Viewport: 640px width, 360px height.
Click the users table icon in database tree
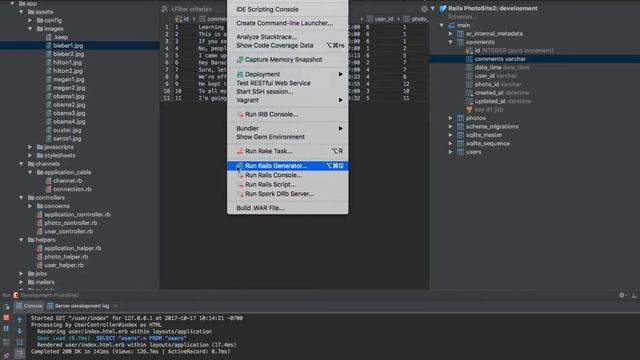[x=460, y=152]
